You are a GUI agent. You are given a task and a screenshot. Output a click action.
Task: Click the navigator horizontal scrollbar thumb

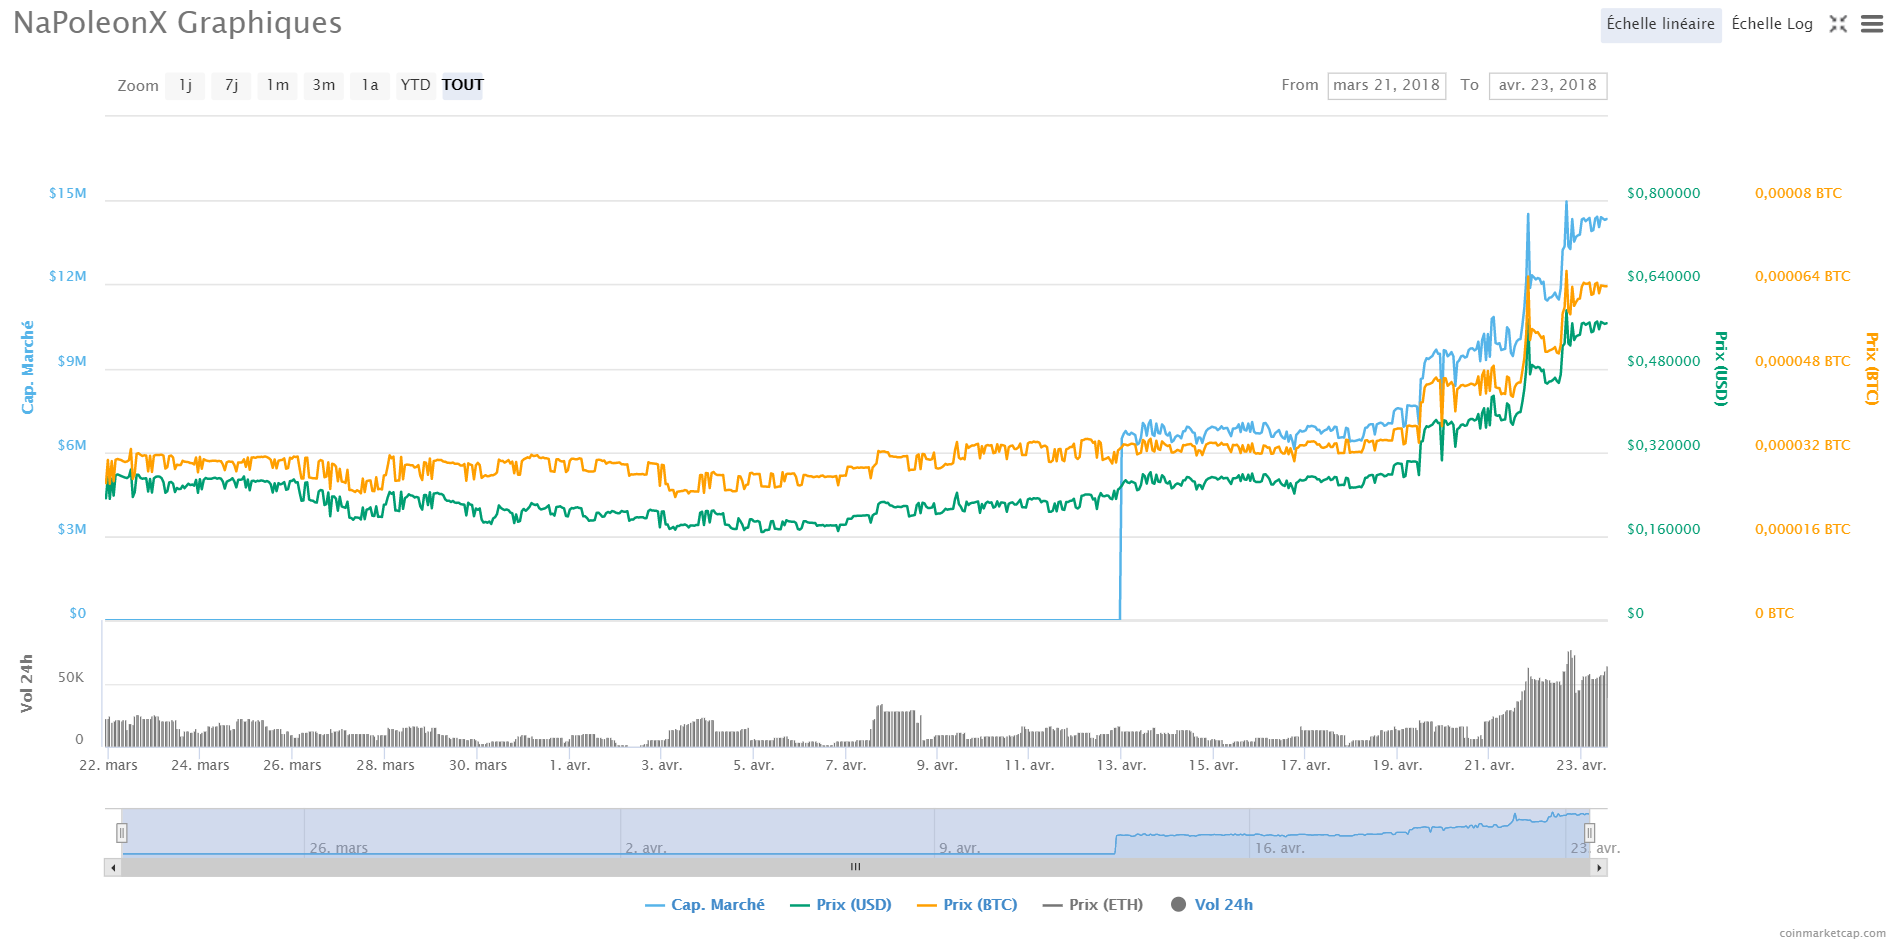coord(856,867)
